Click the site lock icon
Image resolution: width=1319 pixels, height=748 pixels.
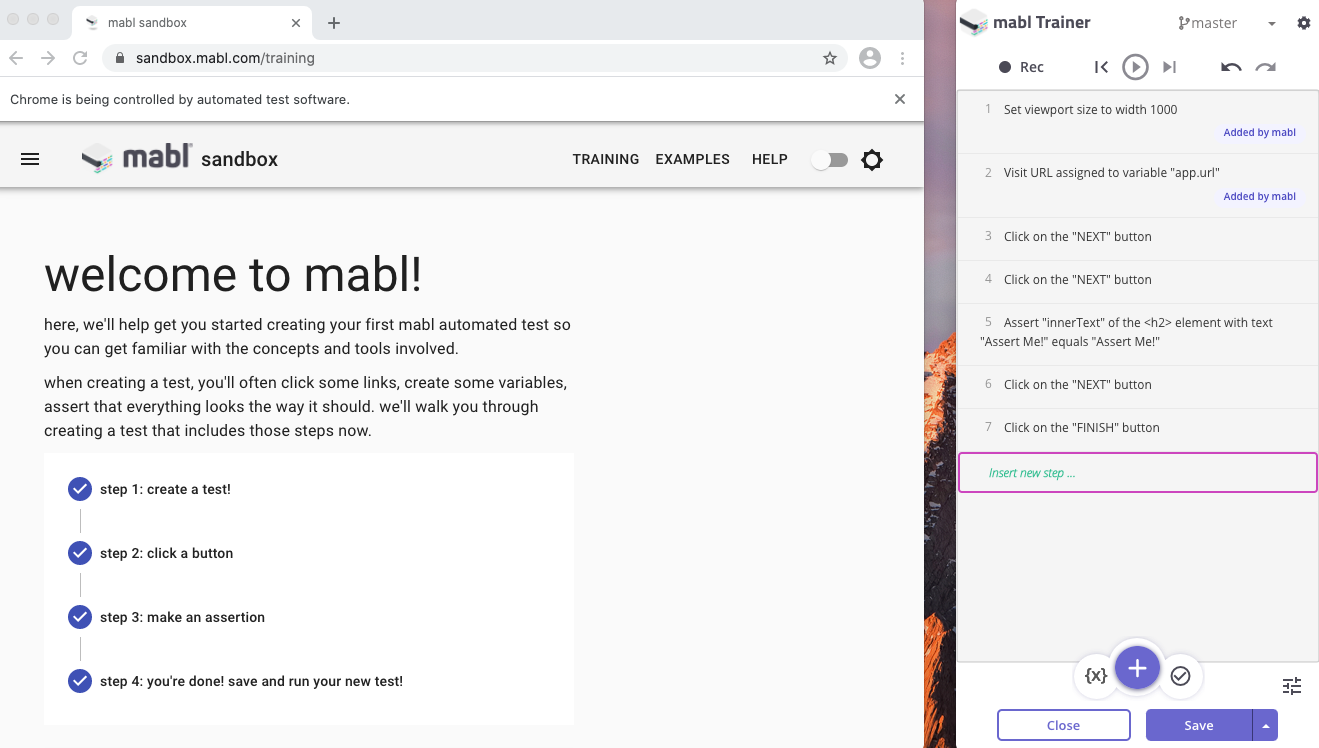120,58
